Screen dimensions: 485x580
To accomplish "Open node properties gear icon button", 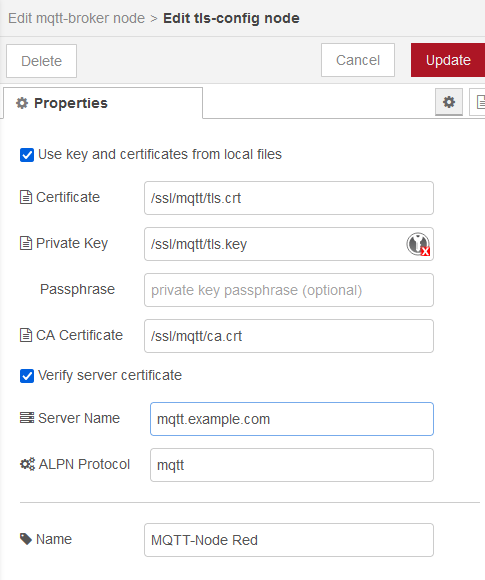I will point(449,102).
